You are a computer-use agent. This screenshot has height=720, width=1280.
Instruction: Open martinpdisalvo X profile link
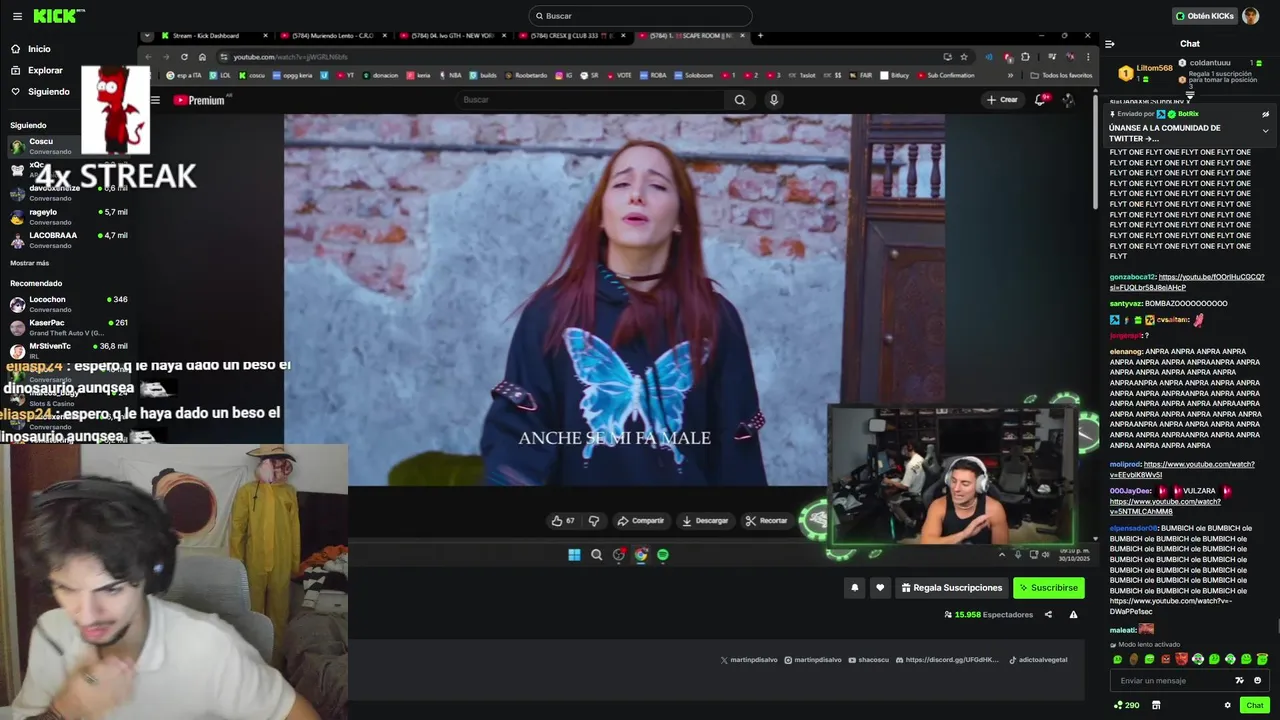click(748, 660)
